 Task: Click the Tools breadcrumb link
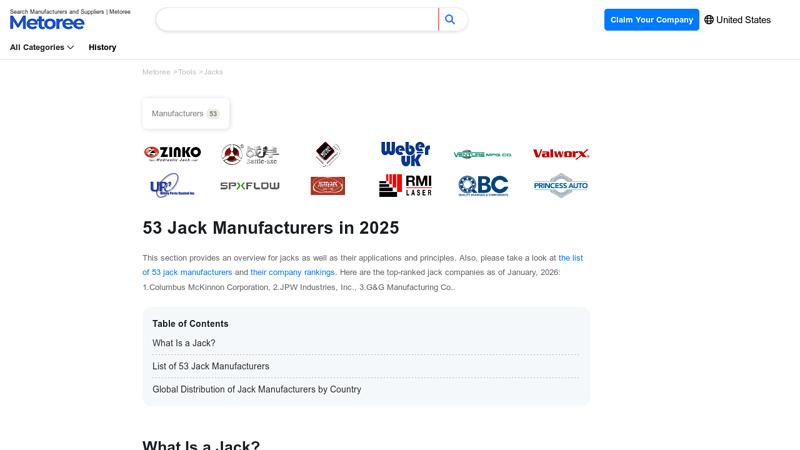[187, 72]
